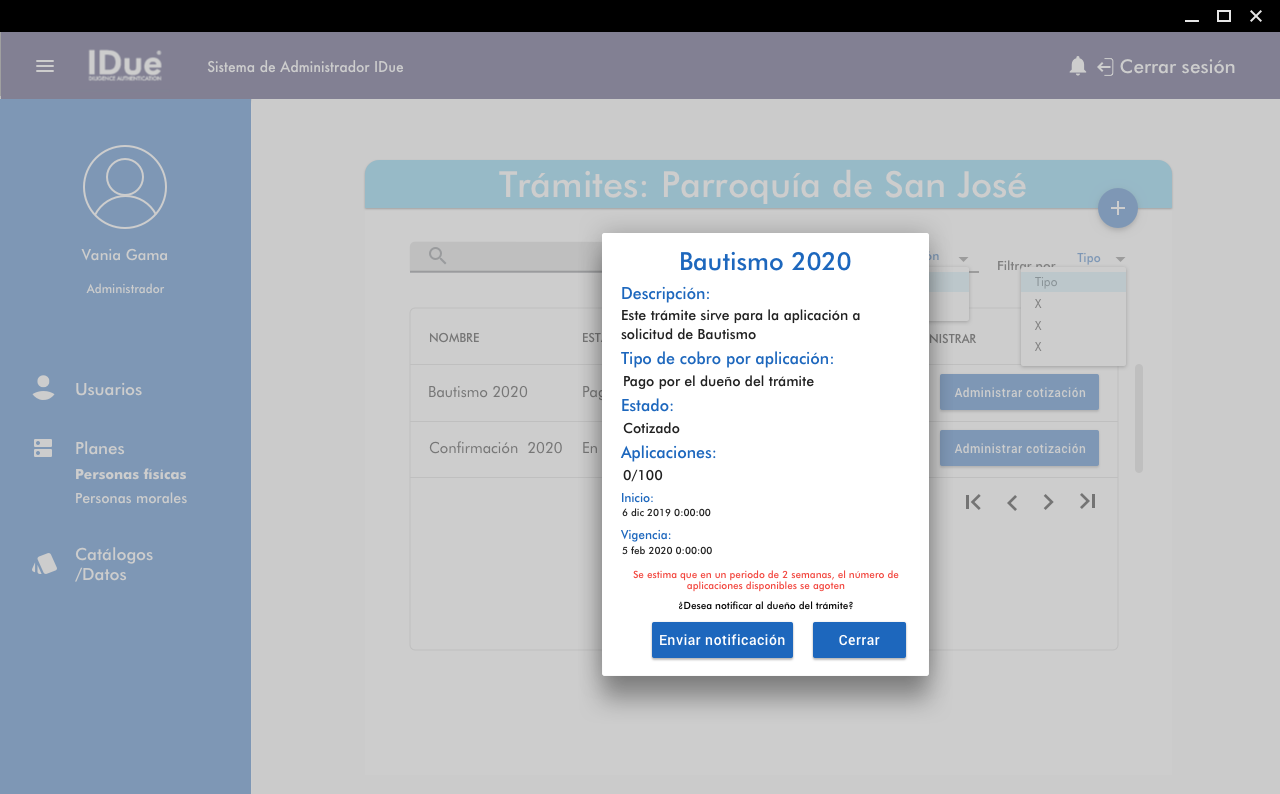1280x794 pixels.
Task: Go to the first page of results
Action: pyautogui.click(x=973, y=502)
